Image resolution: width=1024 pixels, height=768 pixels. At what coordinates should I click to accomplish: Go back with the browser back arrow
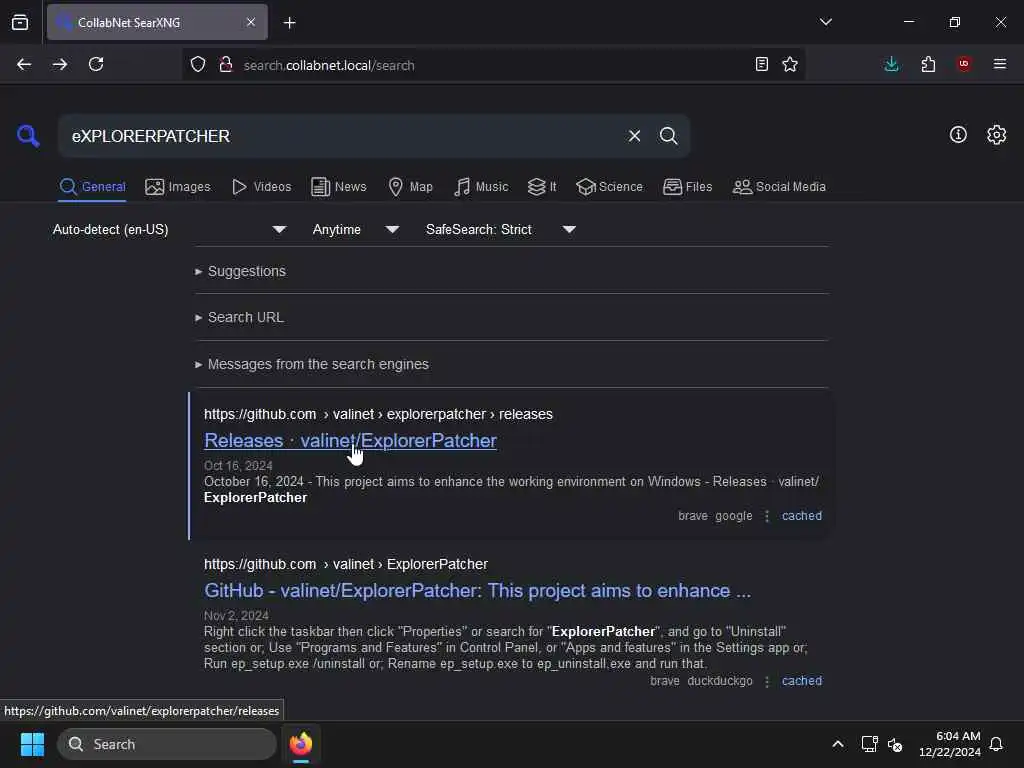(24, 64)
